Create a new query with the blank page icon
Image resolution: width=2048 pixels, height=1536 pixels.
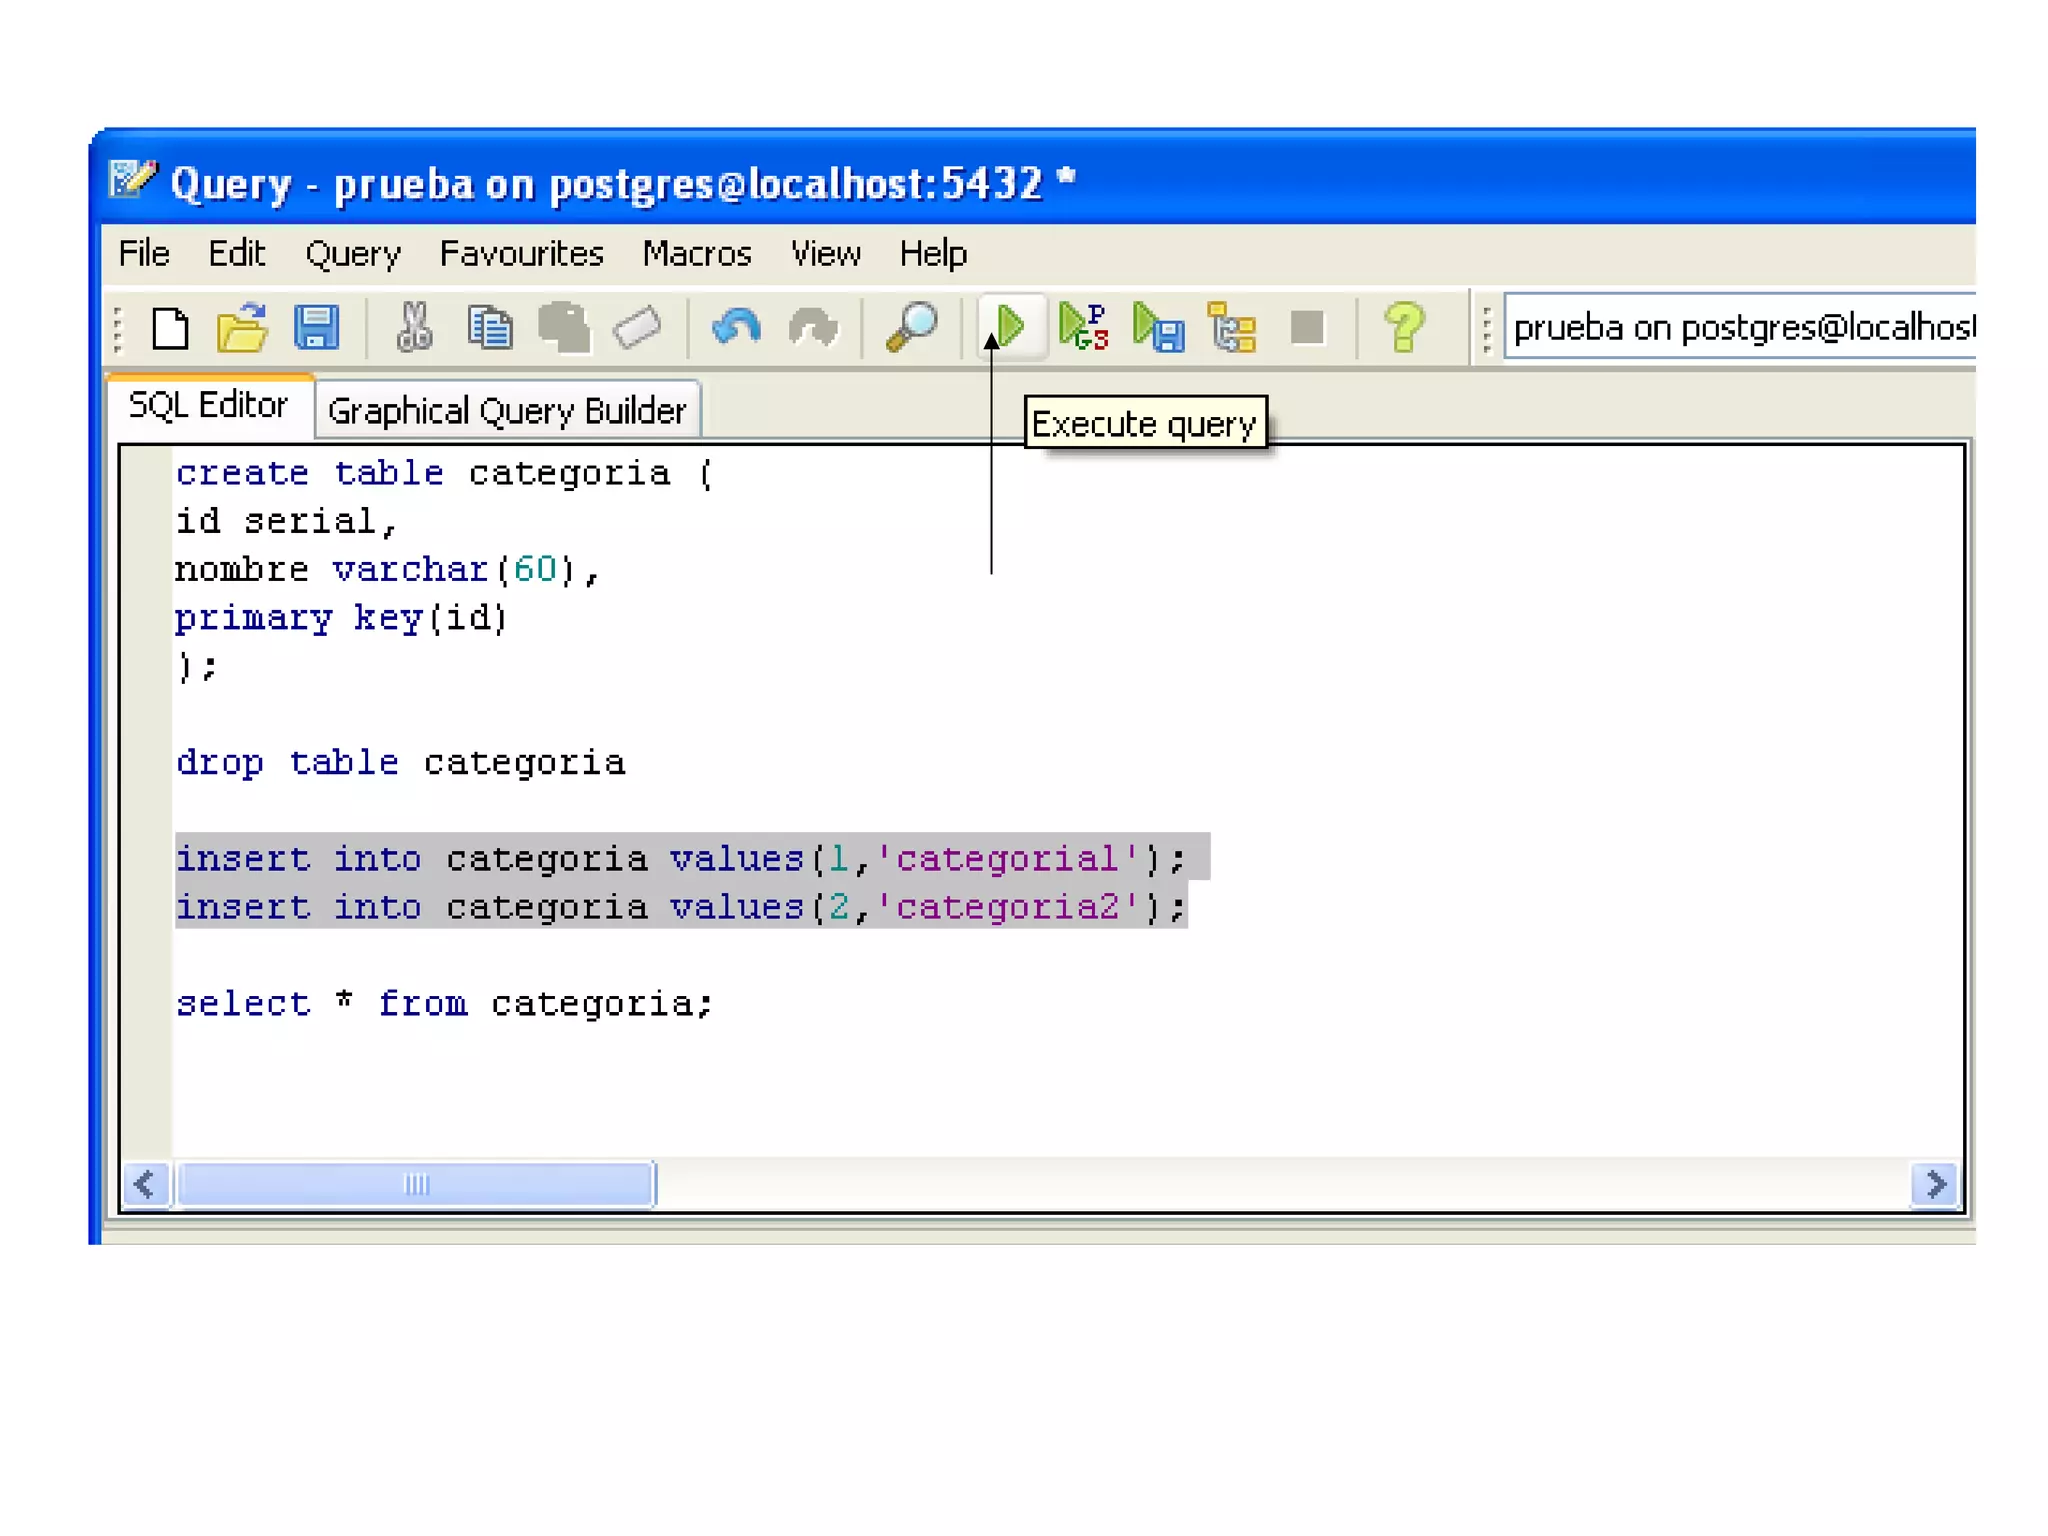170,328
